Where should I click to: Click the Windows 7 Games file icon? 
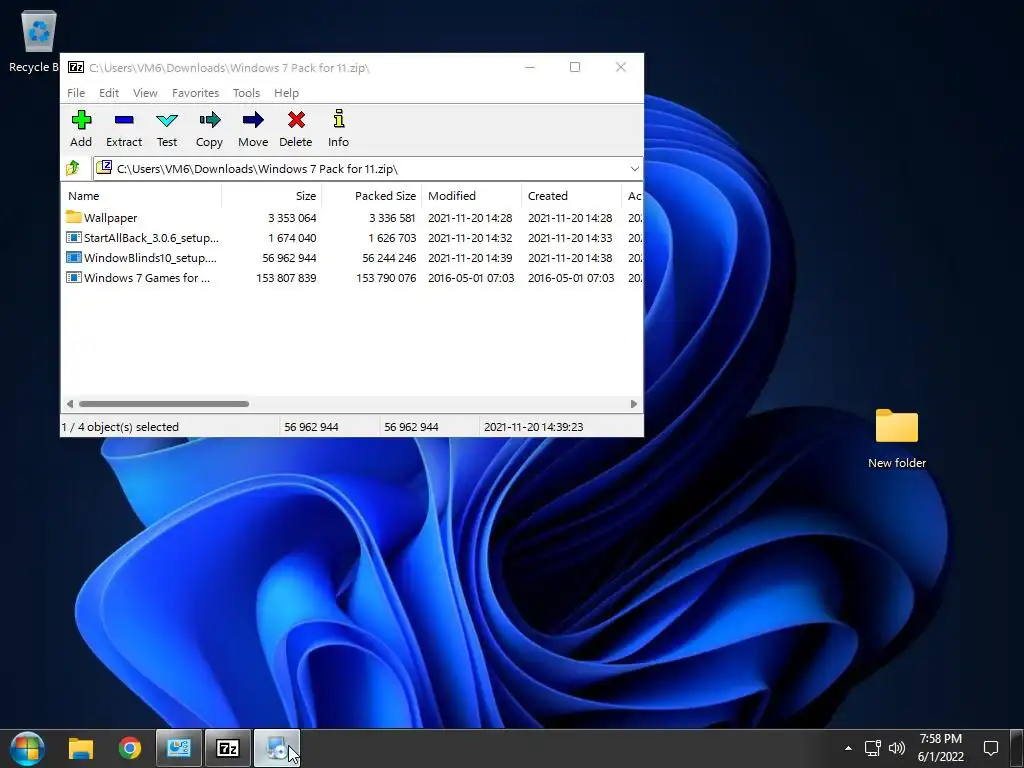click(74, 278)
